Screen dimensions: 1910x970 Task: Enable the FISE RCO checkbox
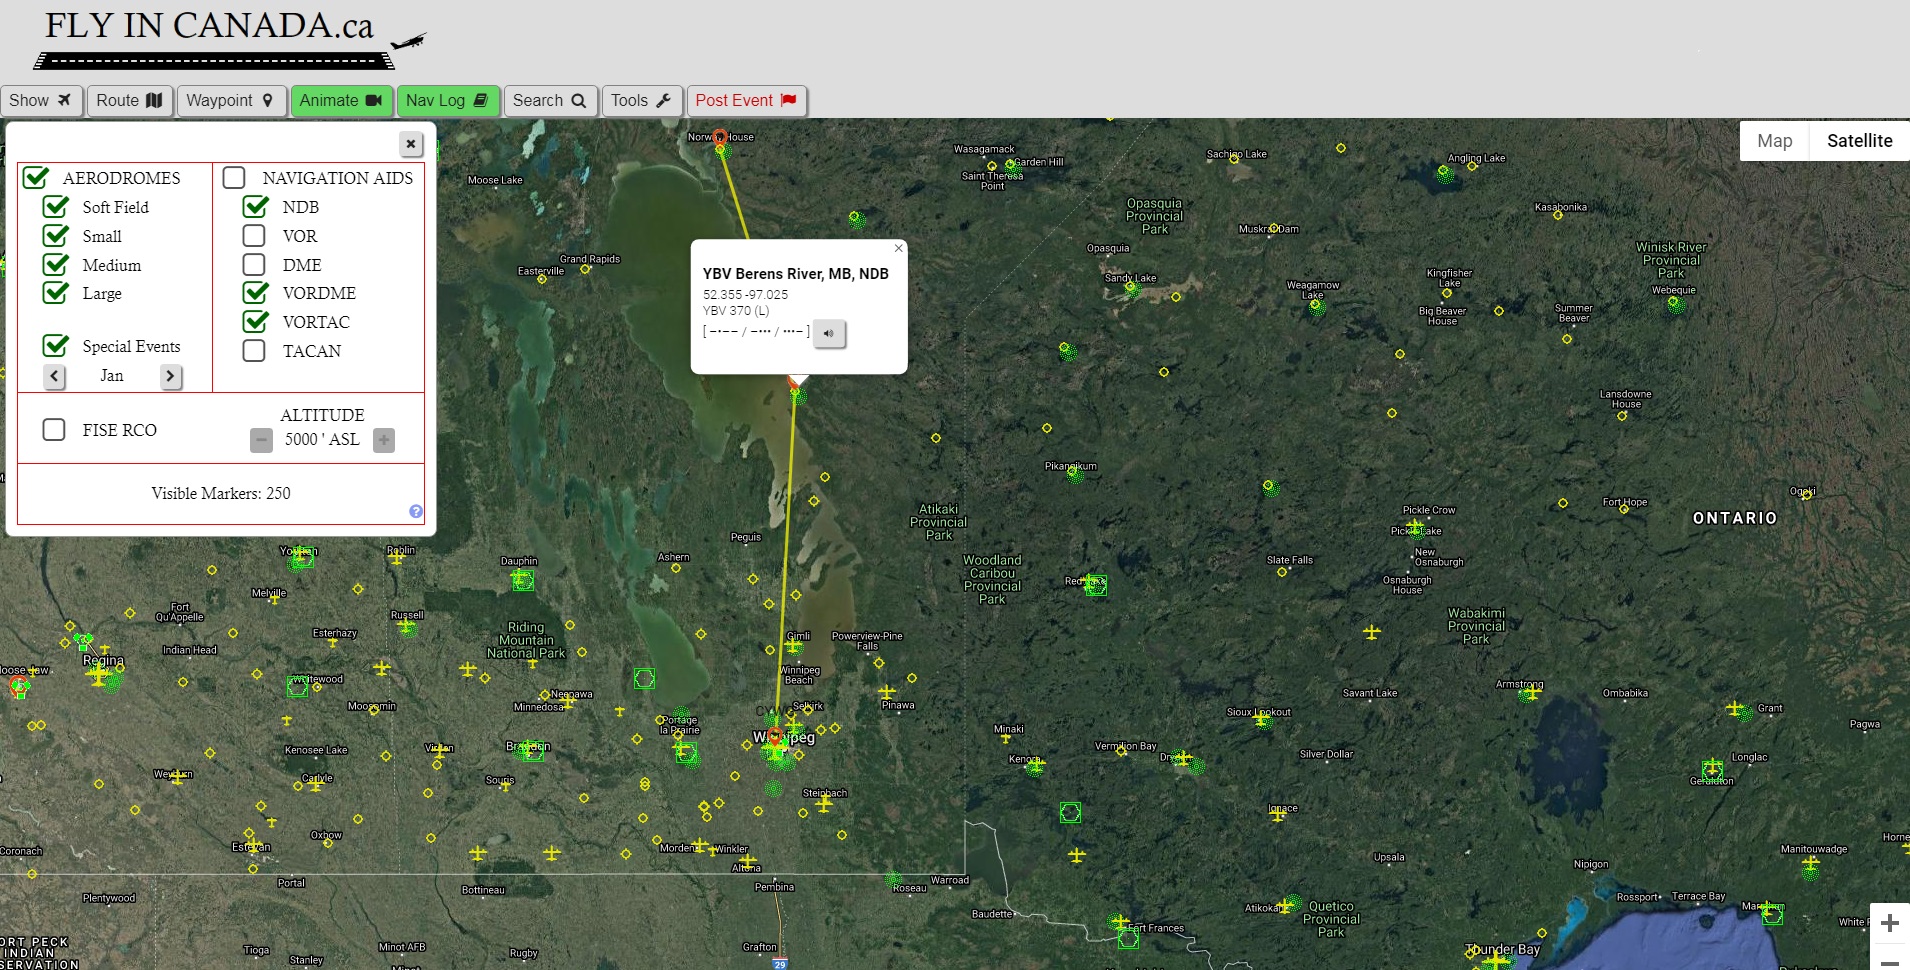(54, 430)
